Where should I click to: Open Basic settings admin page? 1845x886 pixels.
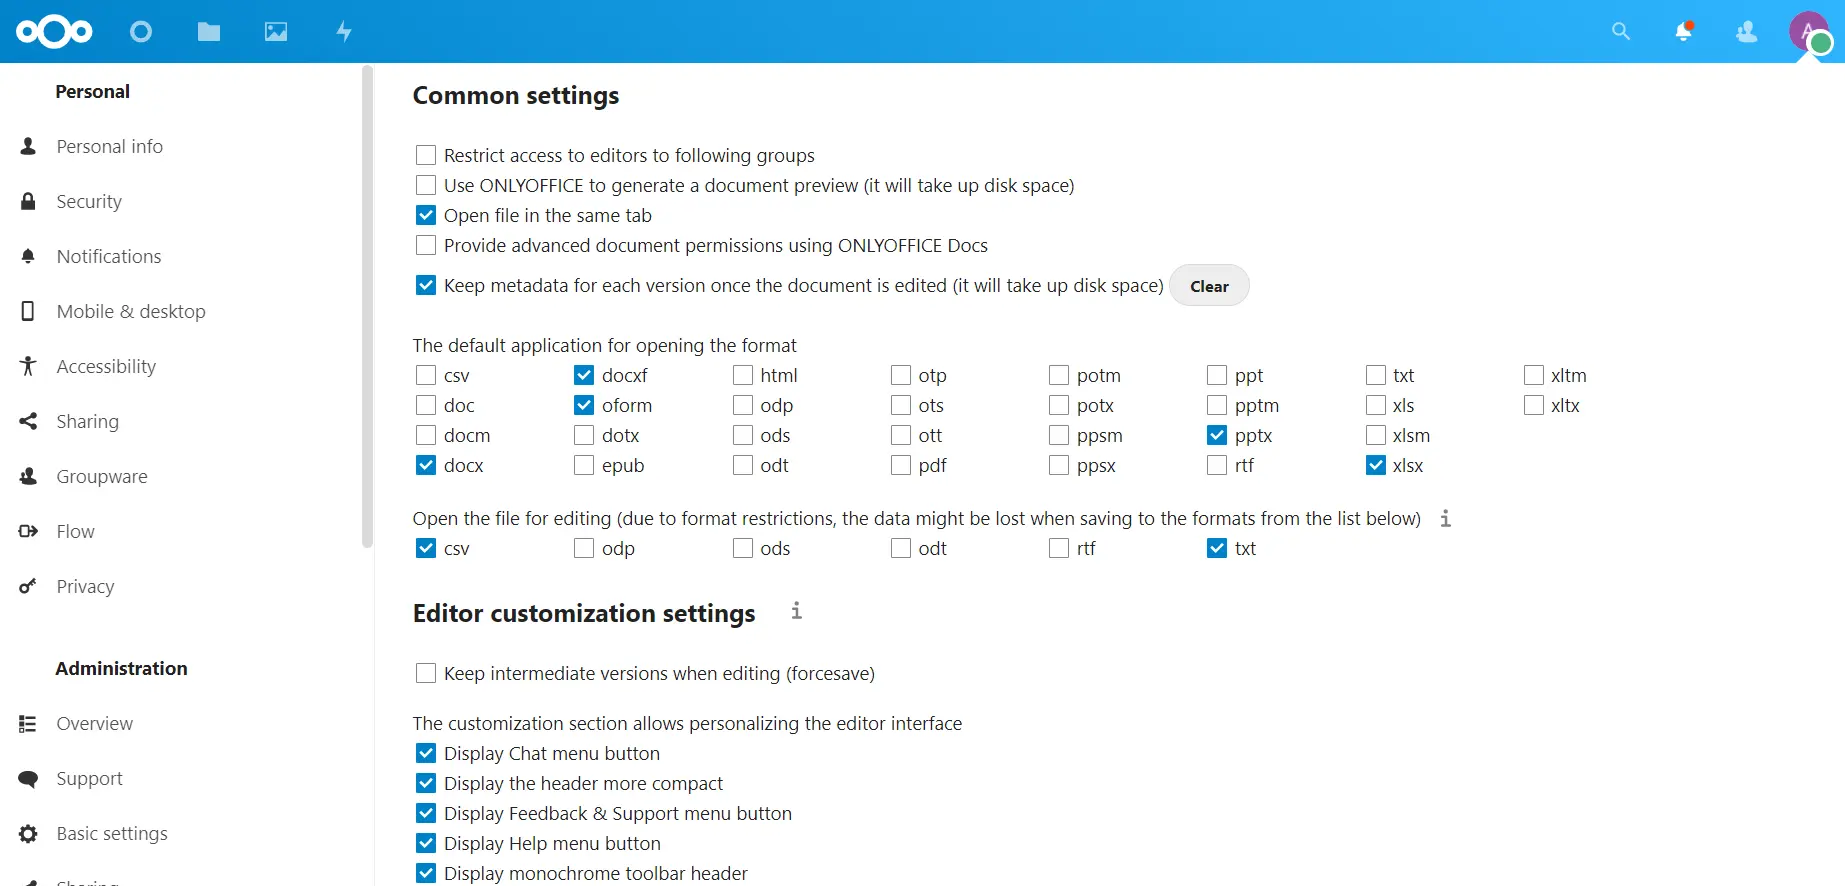112,833
